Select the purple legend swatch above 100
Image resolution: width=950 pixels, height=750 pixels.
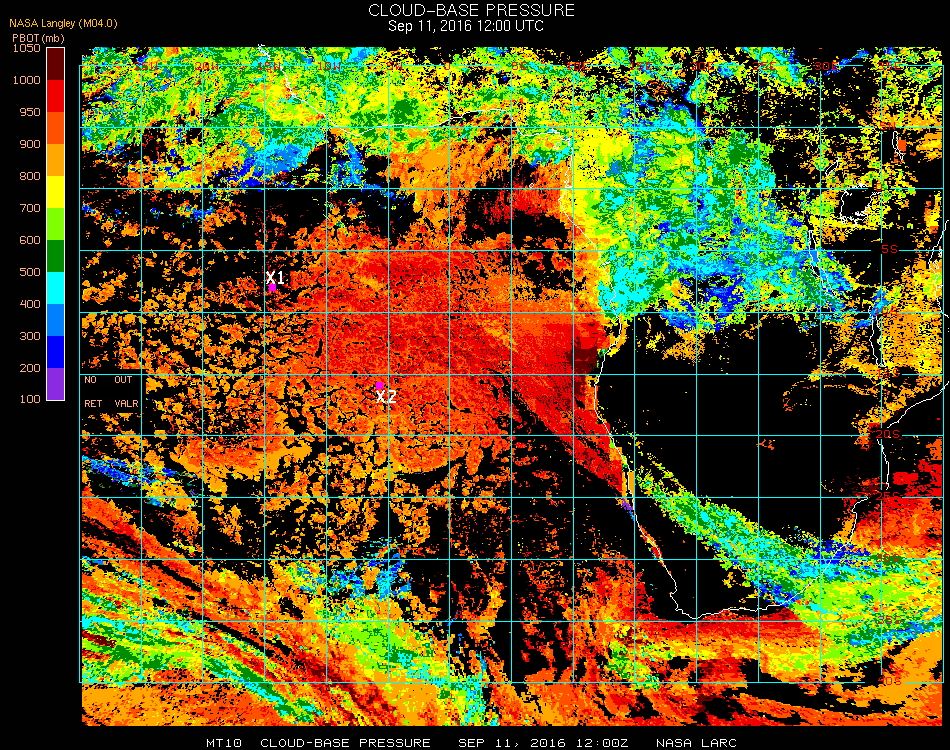pos(56,384)
